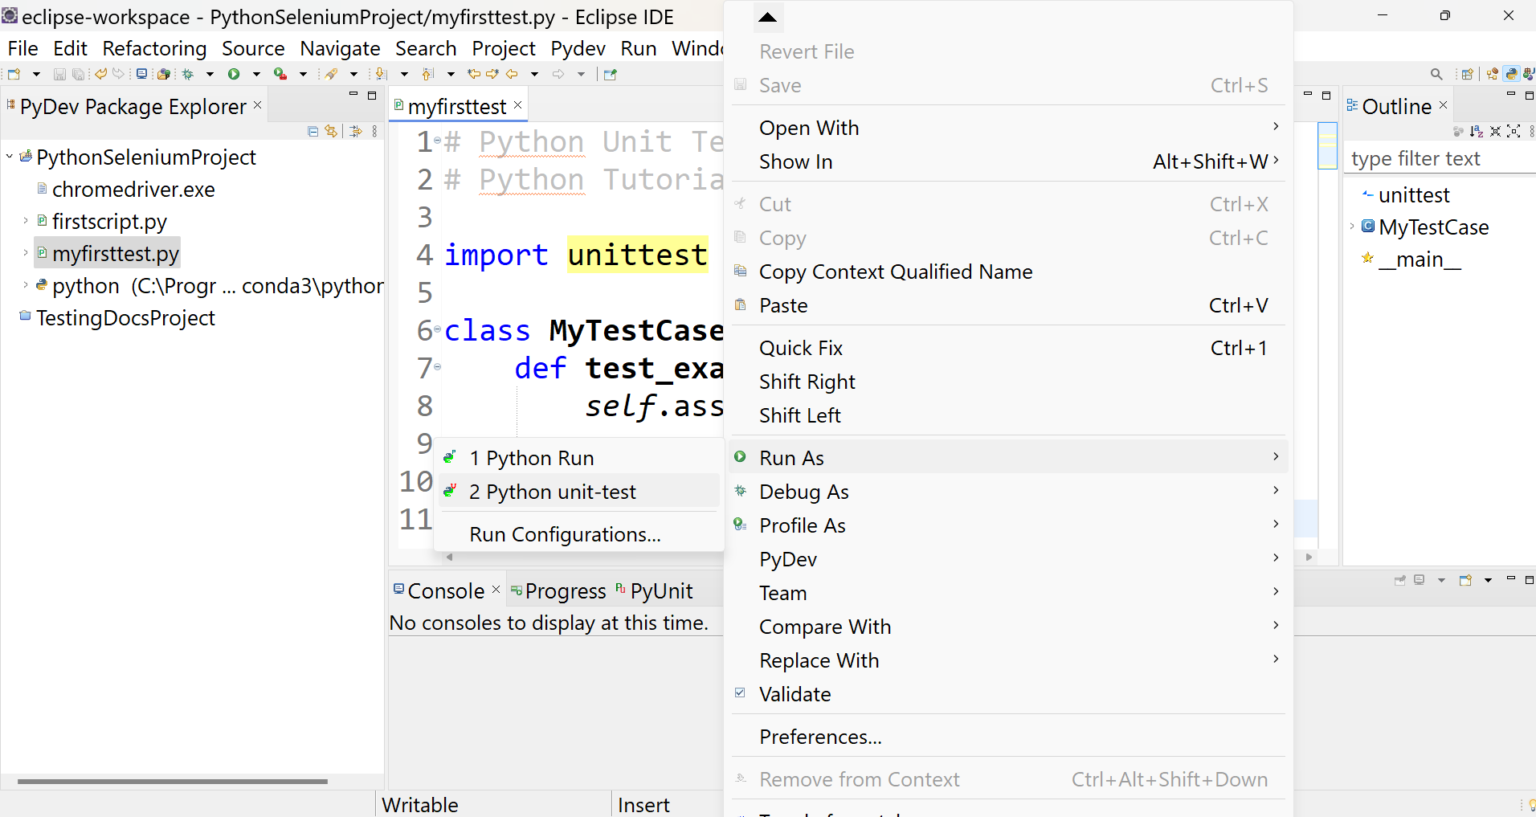
Task: Open the Debug As submenu
Action: pos(1008,491)
